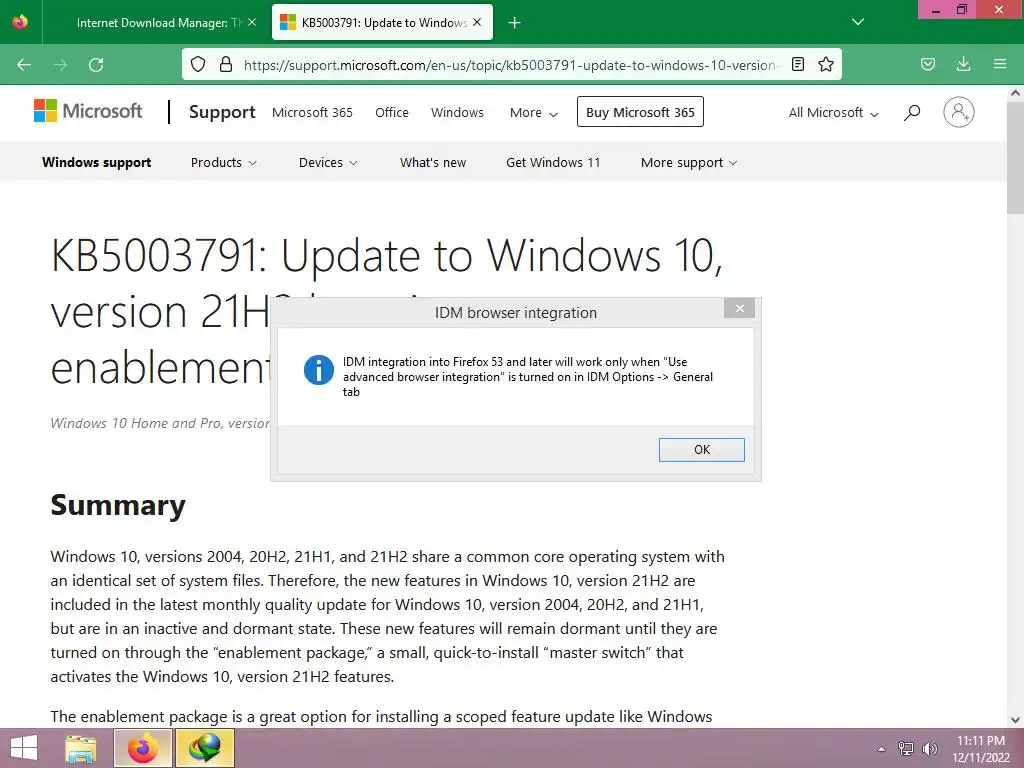Click the site padlock icon
The height and width of the screenshot is (768, 1024).
click(x=226, y=64)
